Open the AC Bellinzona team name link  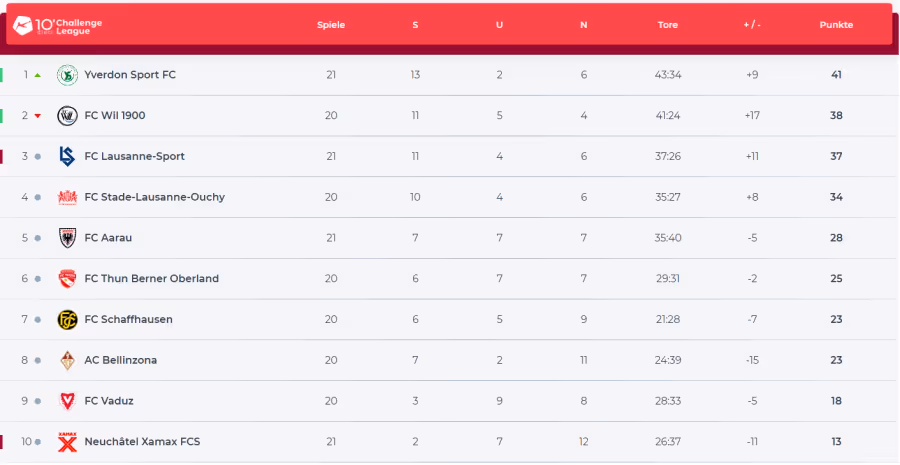point(121,360)
